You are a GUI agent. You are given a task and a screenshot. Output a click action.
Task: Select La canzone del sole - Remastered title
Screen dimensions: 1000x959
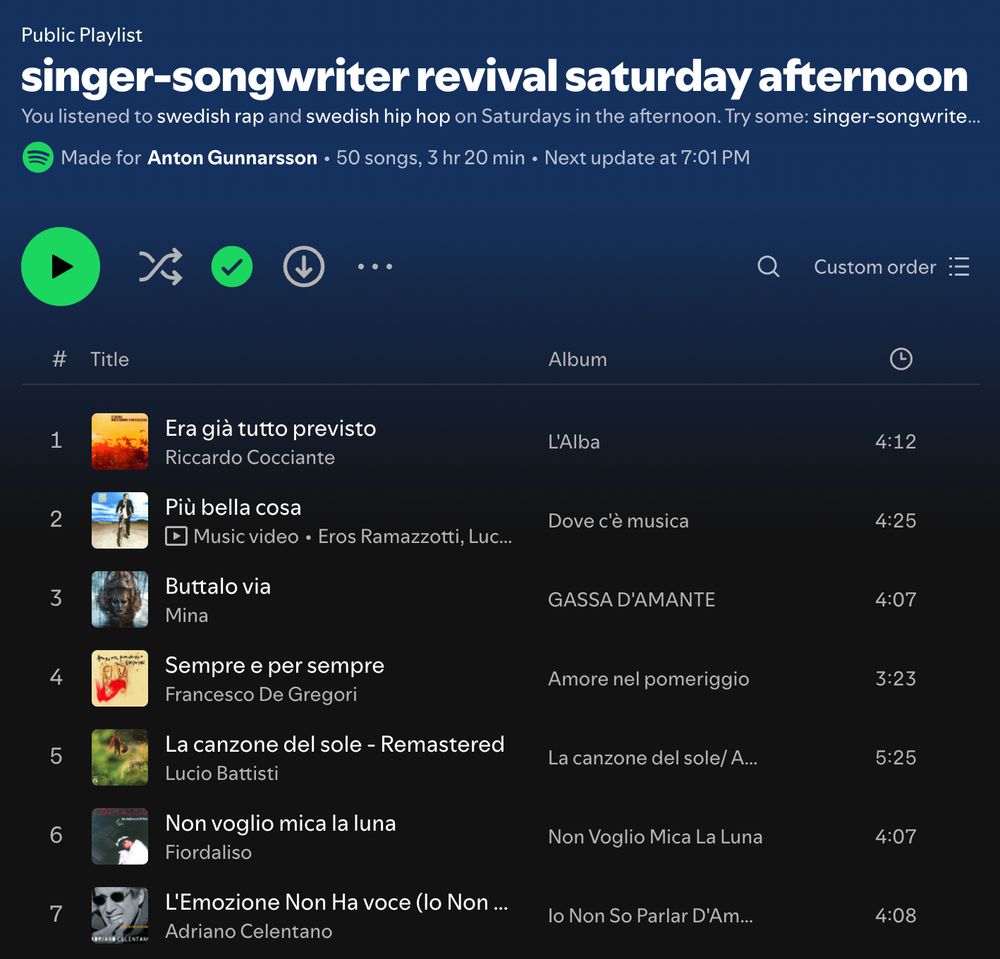pyautogui.click(x=335, y=745)
